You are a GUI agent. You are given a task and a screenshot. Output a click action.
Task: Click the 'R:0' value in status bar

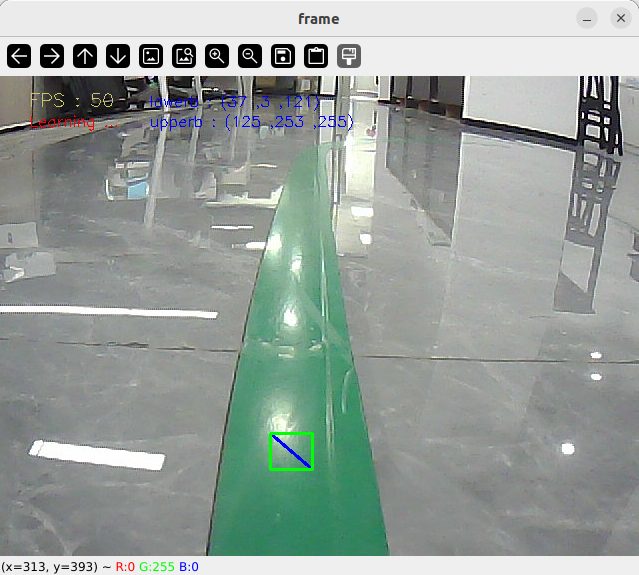tap(125, 567)
